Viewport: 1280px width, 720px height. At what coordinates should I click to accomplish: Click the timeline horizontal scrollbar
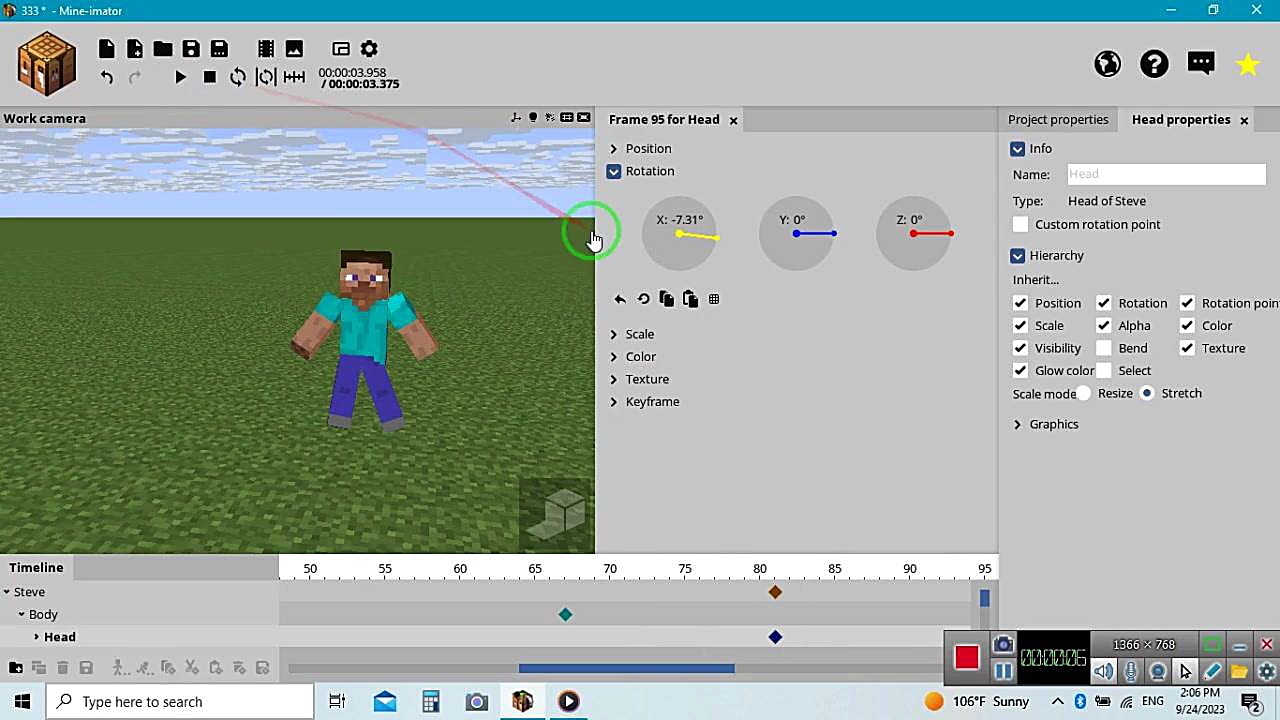[626, 668]
